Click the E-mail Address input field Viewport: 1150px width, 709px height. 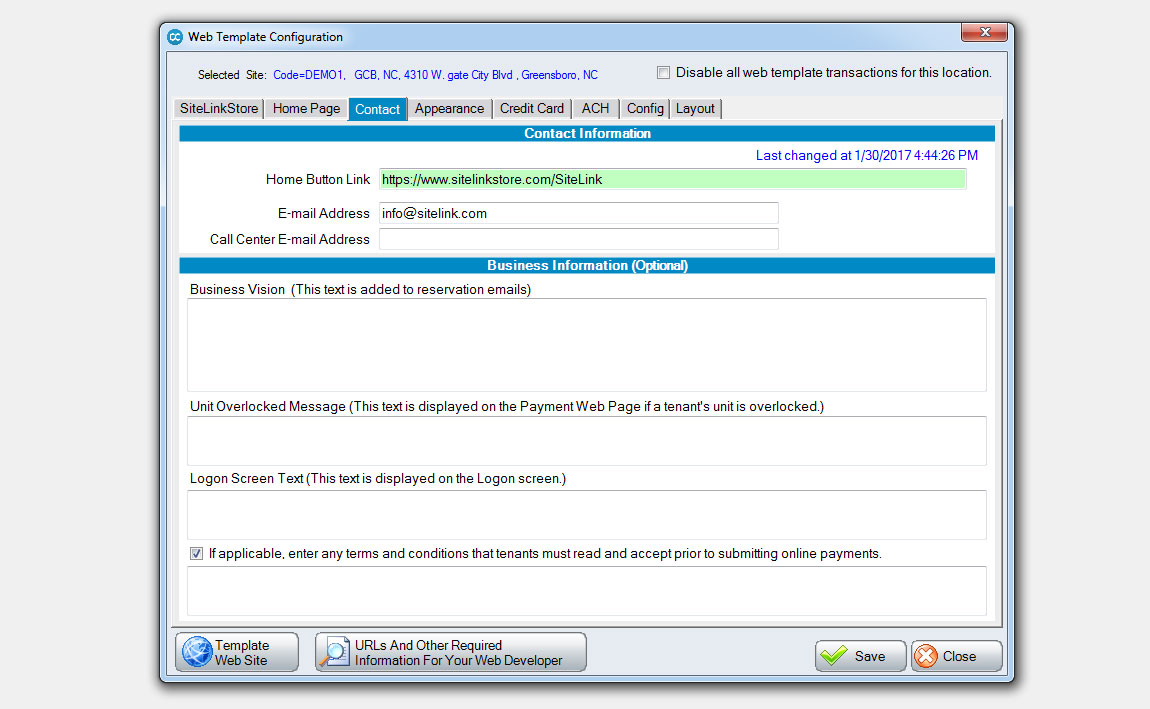point(578,213)
